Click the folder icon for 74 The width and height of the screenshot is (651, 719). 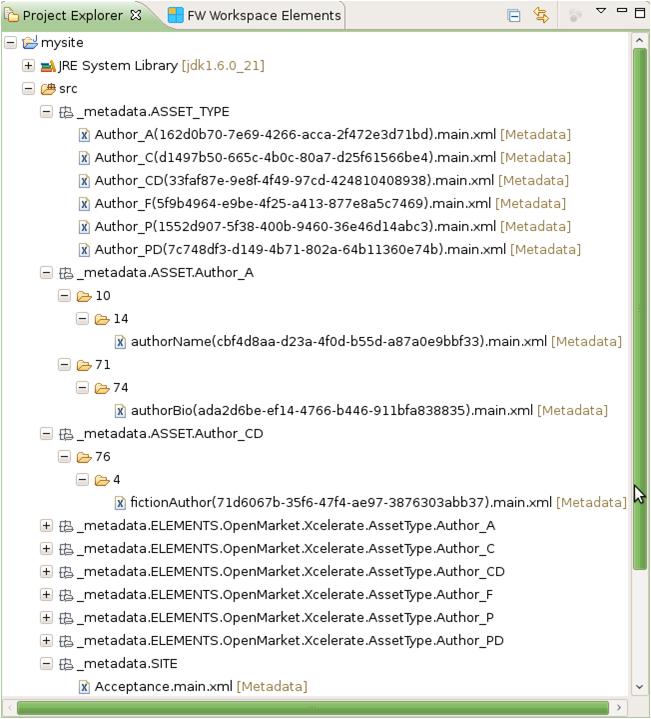(x=102, y=388)
